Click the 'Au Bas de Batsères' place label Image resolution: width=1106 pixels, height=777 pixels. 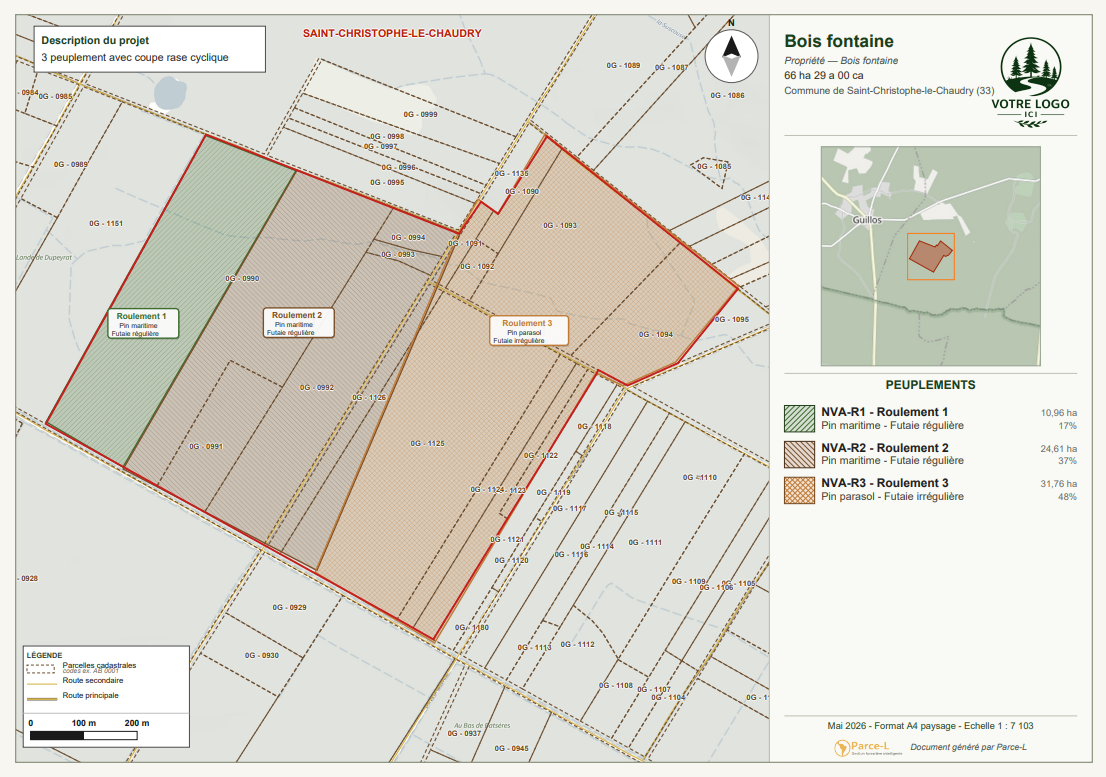482,726
